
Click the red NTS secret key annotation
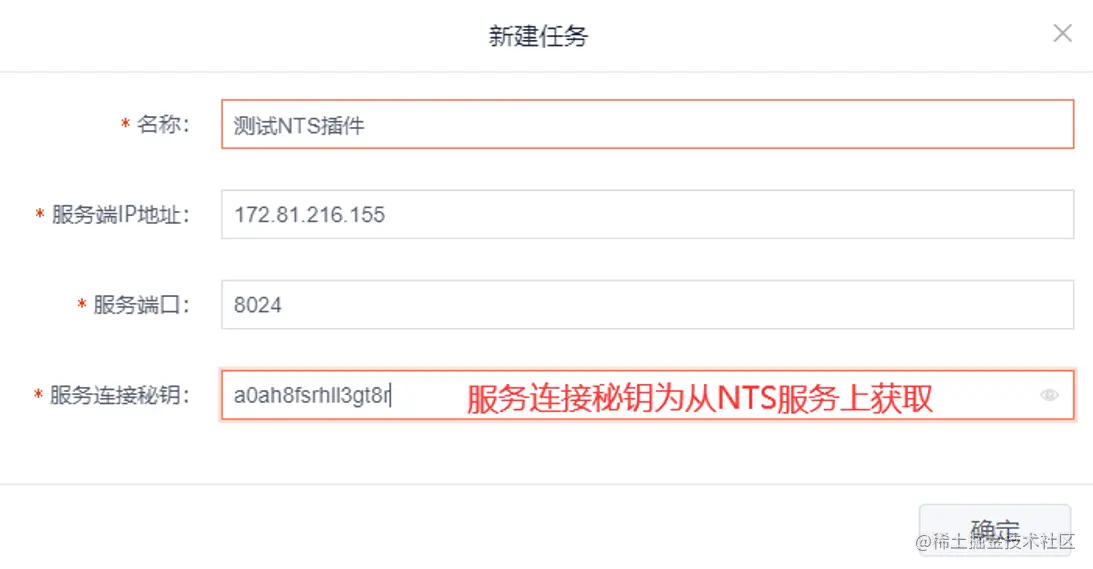pos(700,399)
